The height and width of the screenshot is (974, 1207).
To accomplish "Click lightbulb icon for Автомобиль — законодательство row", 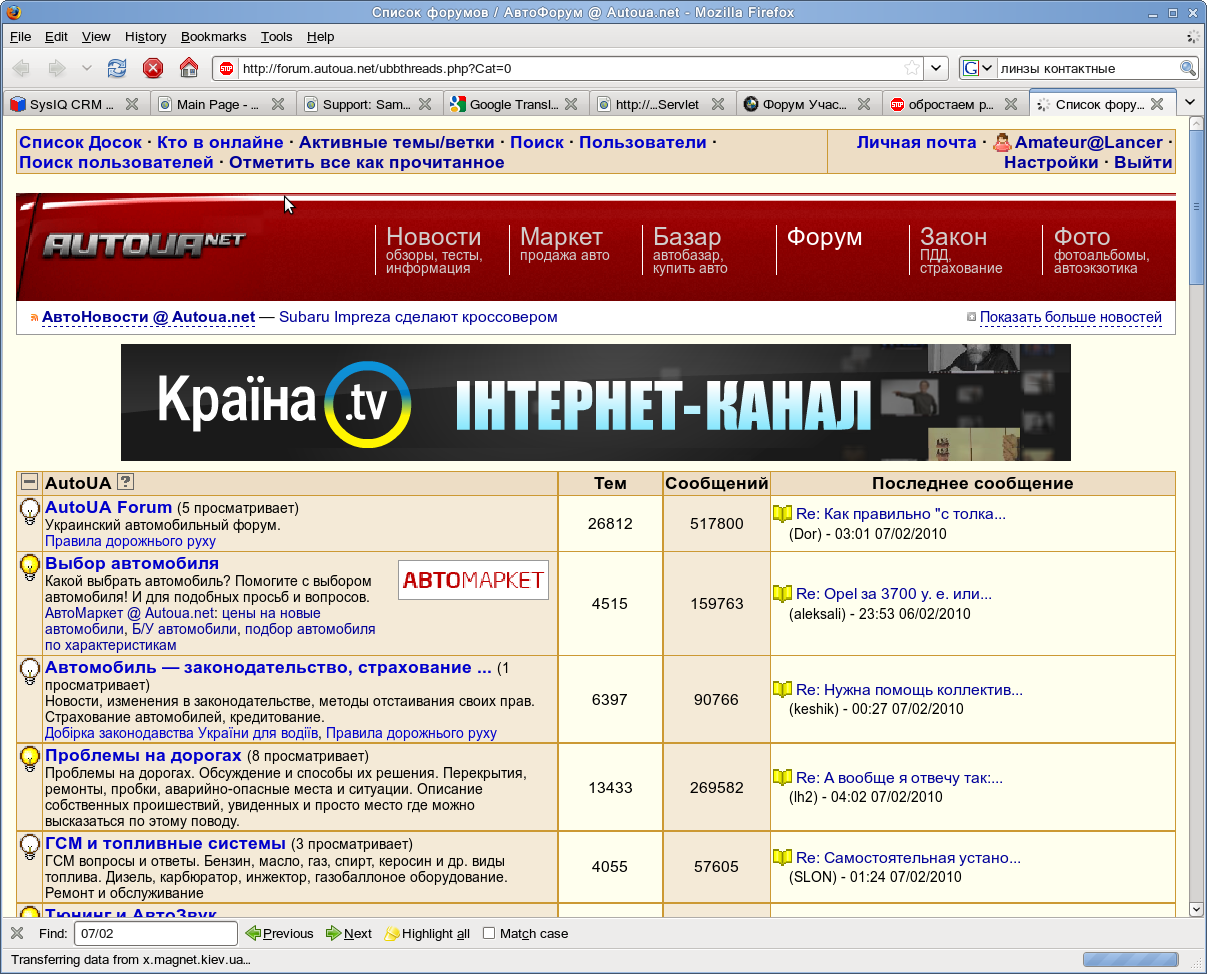I will click(x=30, y=672).
